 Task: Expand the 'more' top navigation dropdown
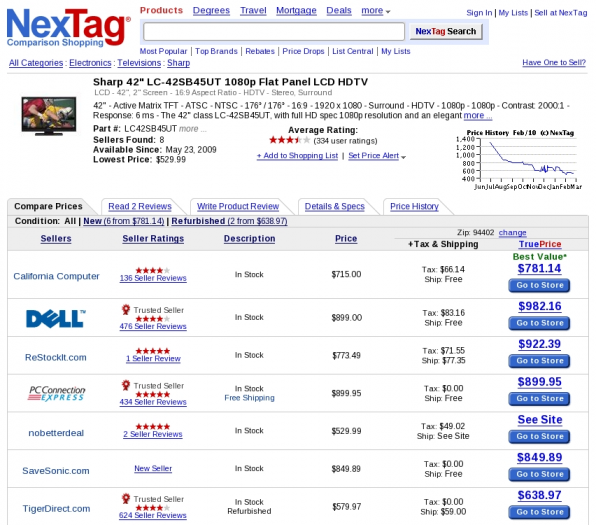tap(376, 11)
